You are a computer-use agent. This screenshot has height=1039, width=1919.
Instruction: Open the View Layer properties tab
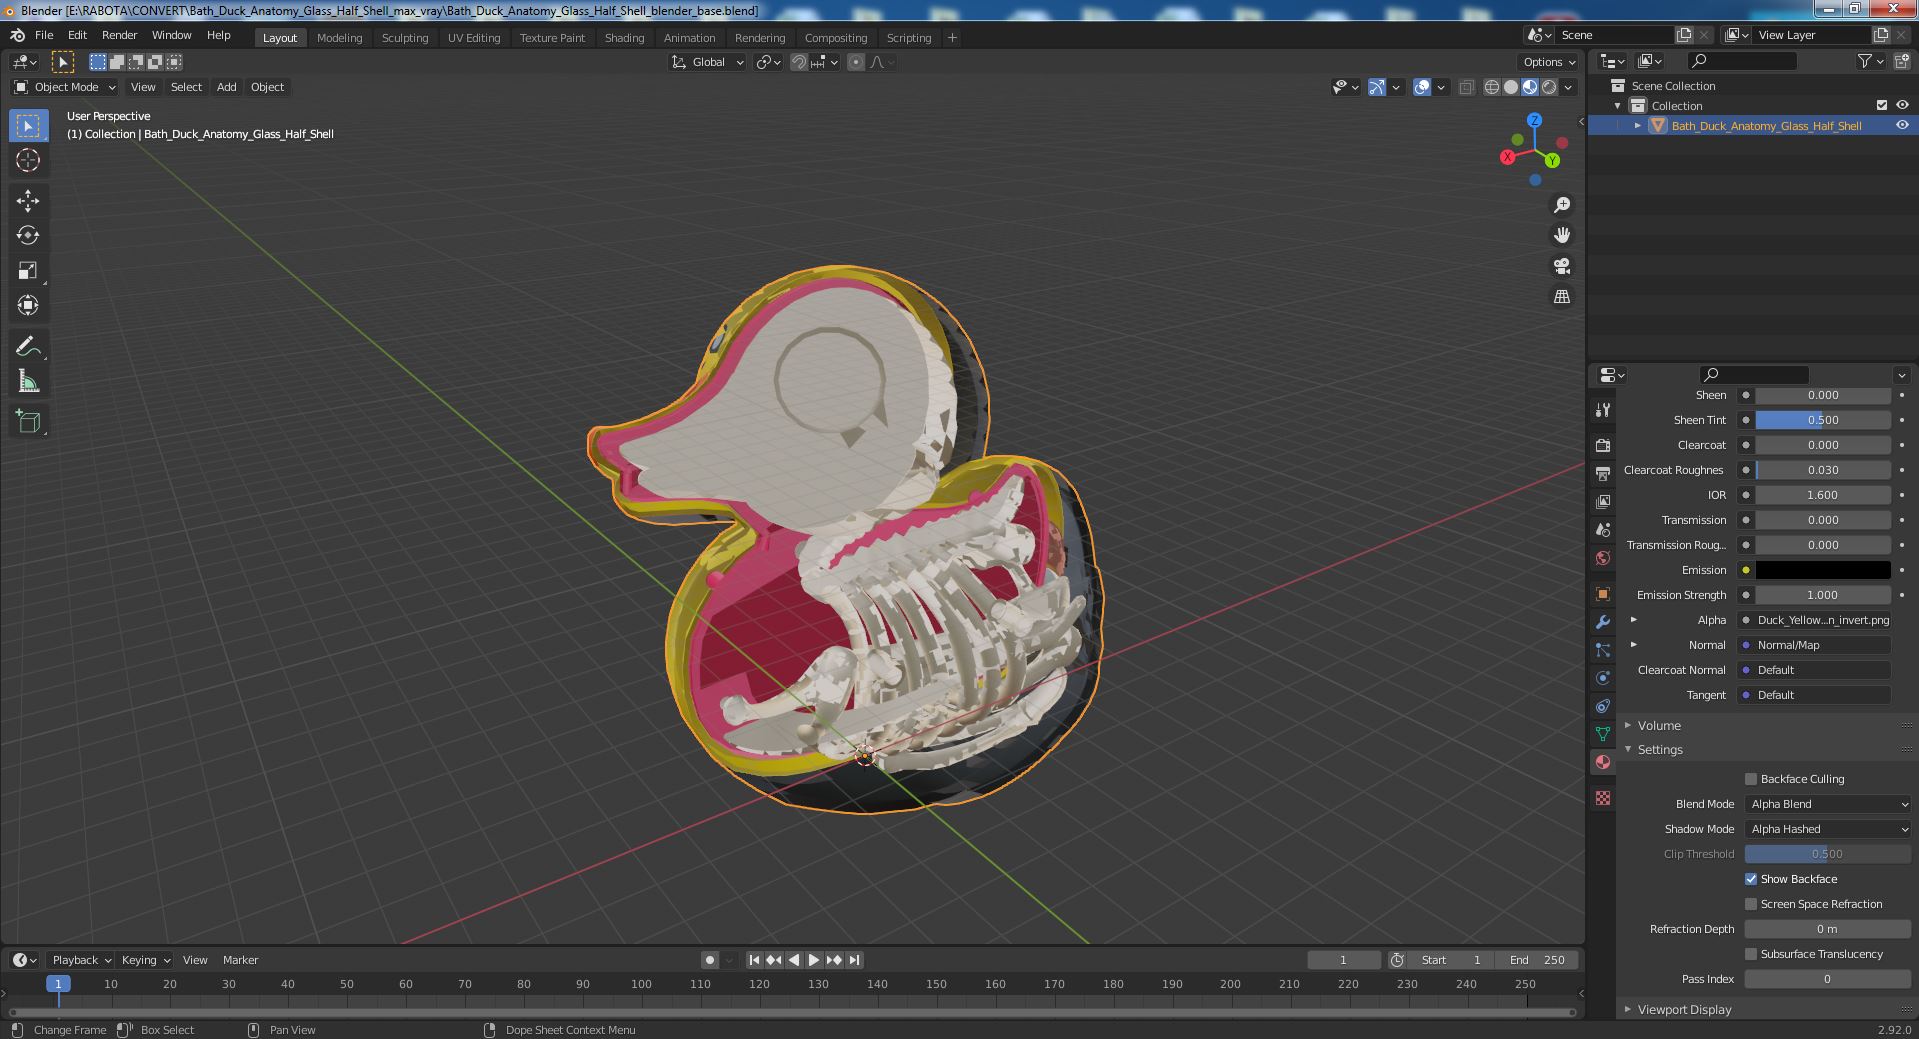[x=1603, y=501]
